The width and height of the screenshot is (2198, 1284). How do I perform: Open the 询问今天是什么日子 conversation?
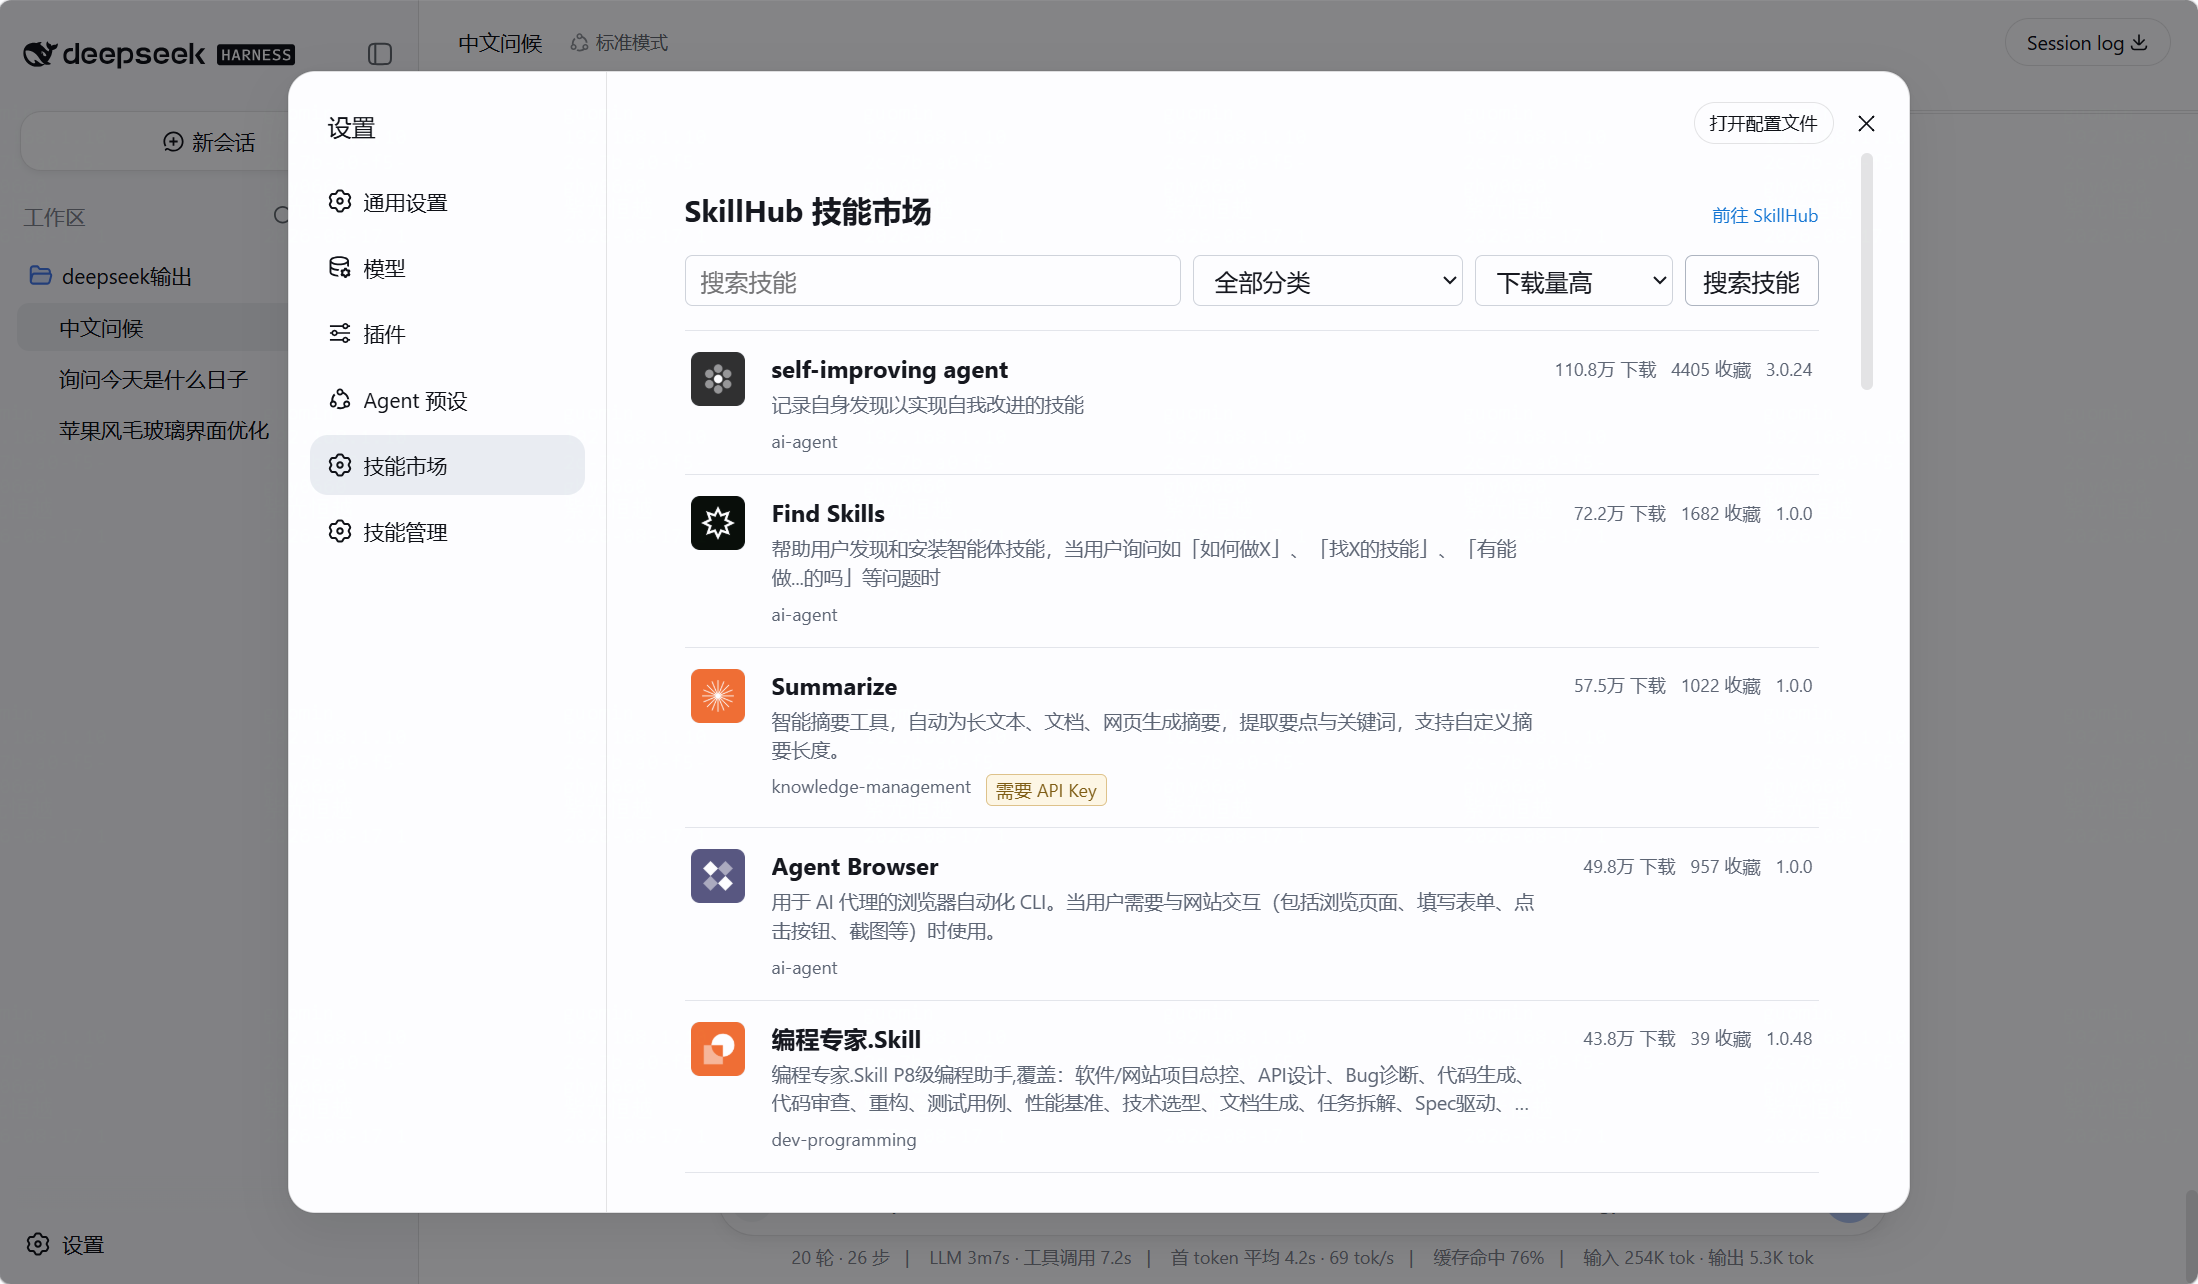click(x=155, y=379)
